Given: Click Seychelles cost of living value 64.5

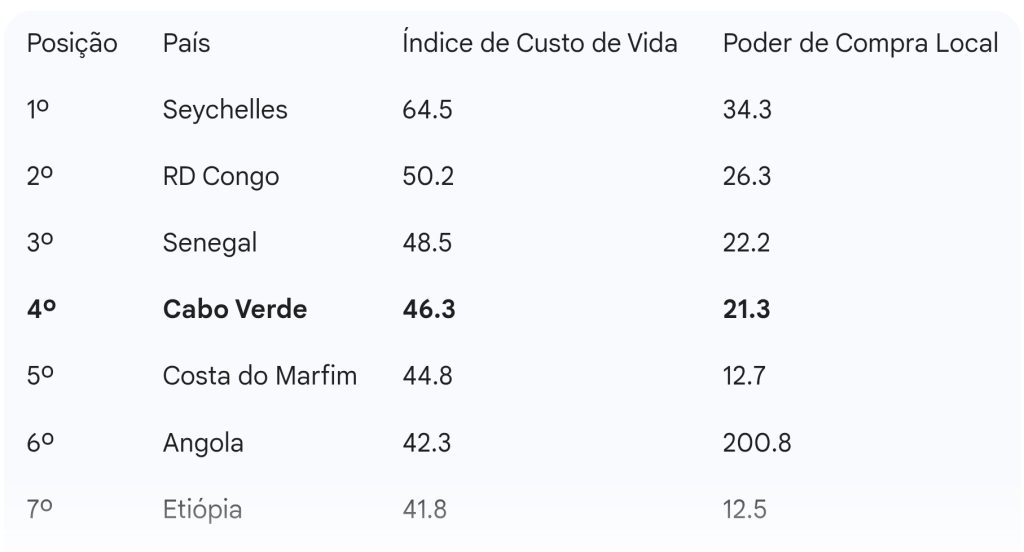Looking at the screenshot, I should pyautogui.click(x=427, y=110).
